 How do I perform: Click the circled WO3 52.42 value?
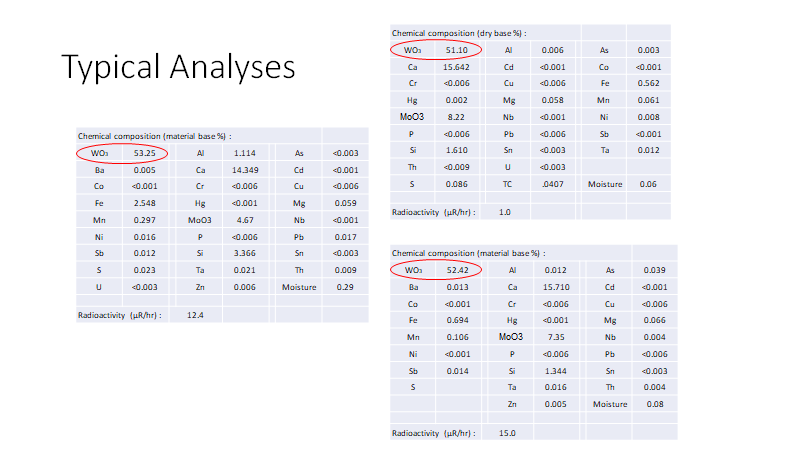pos(456,270)
